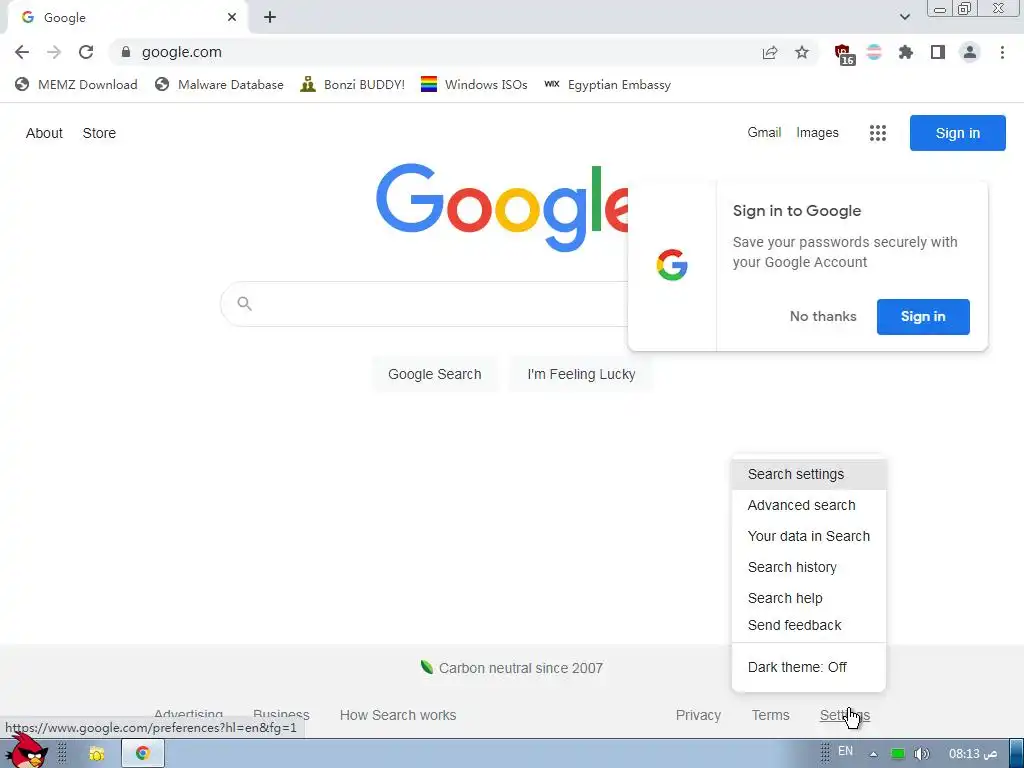The width and height of the screenshot is (1024, 768).
Task: Open a new tab with plus button
Action: click(x=270, y=18)
